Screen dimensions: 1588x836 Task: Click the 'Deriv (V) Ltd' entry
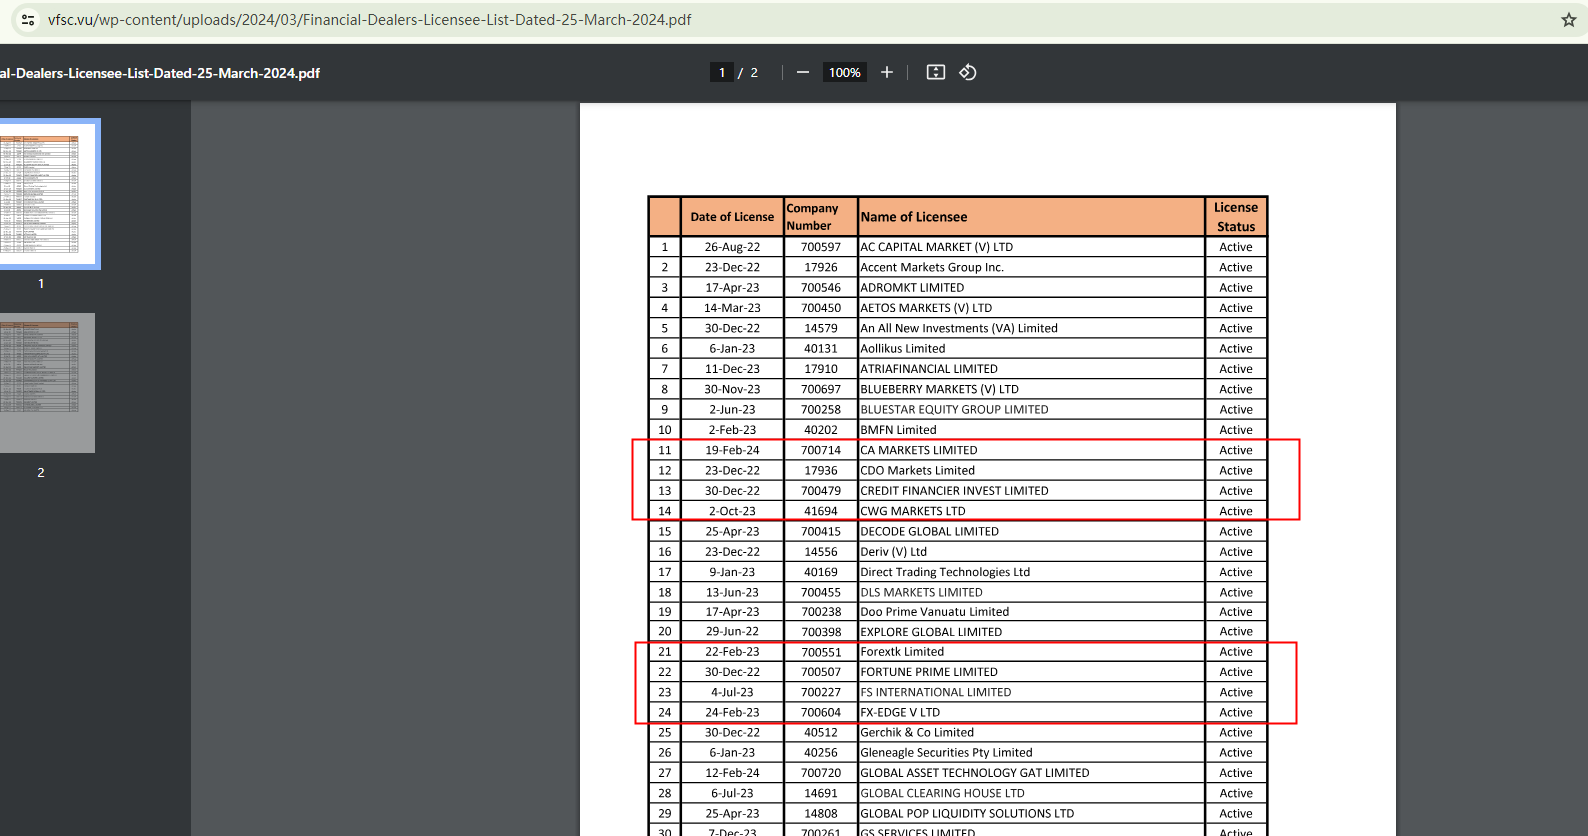pos(894,552)
